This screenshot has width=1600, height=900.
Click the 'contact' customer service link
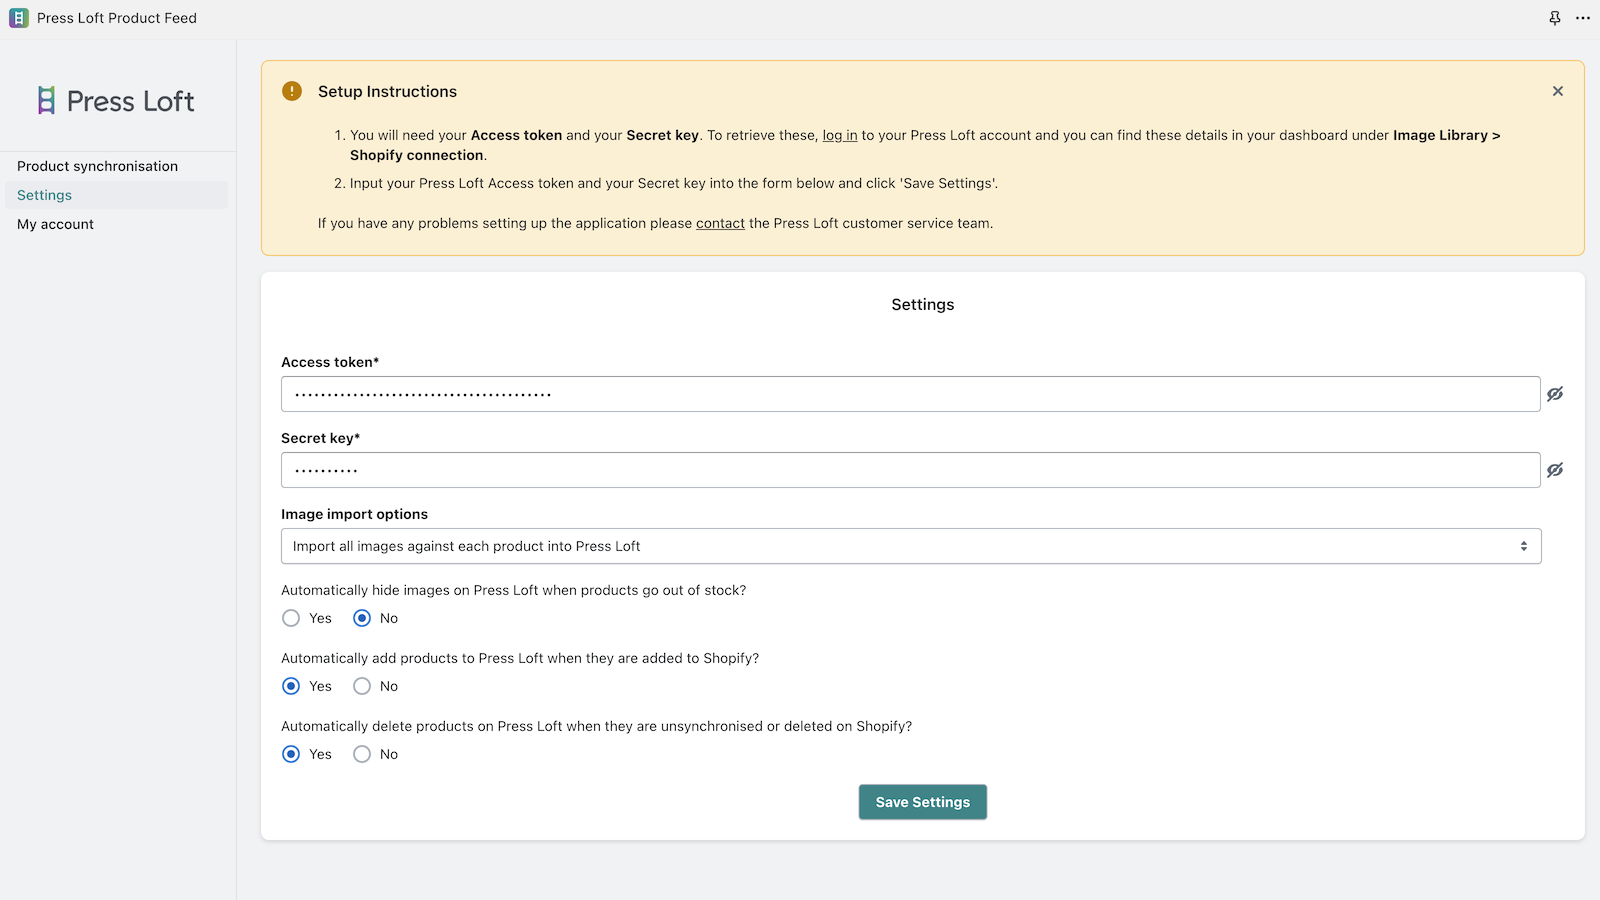pyautogui.click(x=720, y=223)
